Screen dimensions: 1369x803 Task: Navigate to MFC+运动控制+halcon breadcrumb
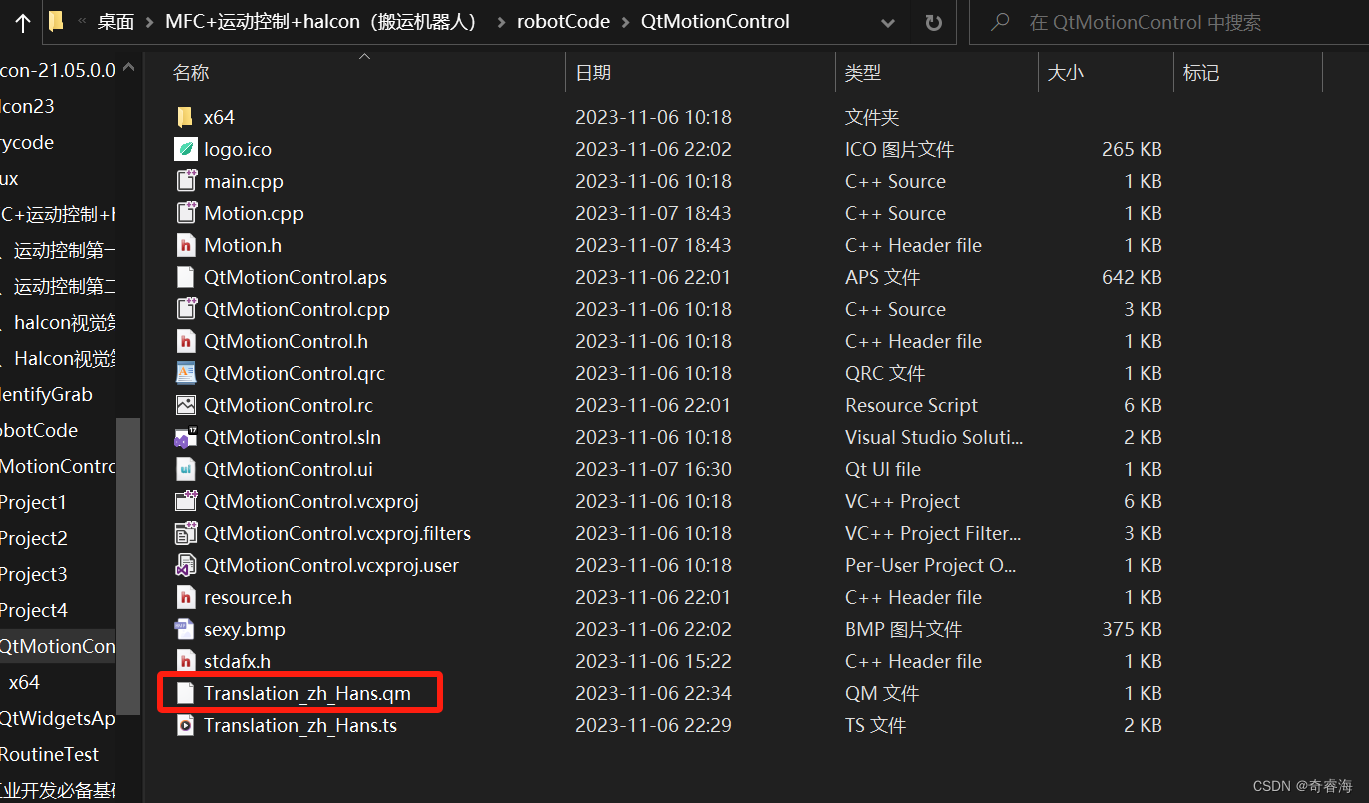(x=321, y=22)
